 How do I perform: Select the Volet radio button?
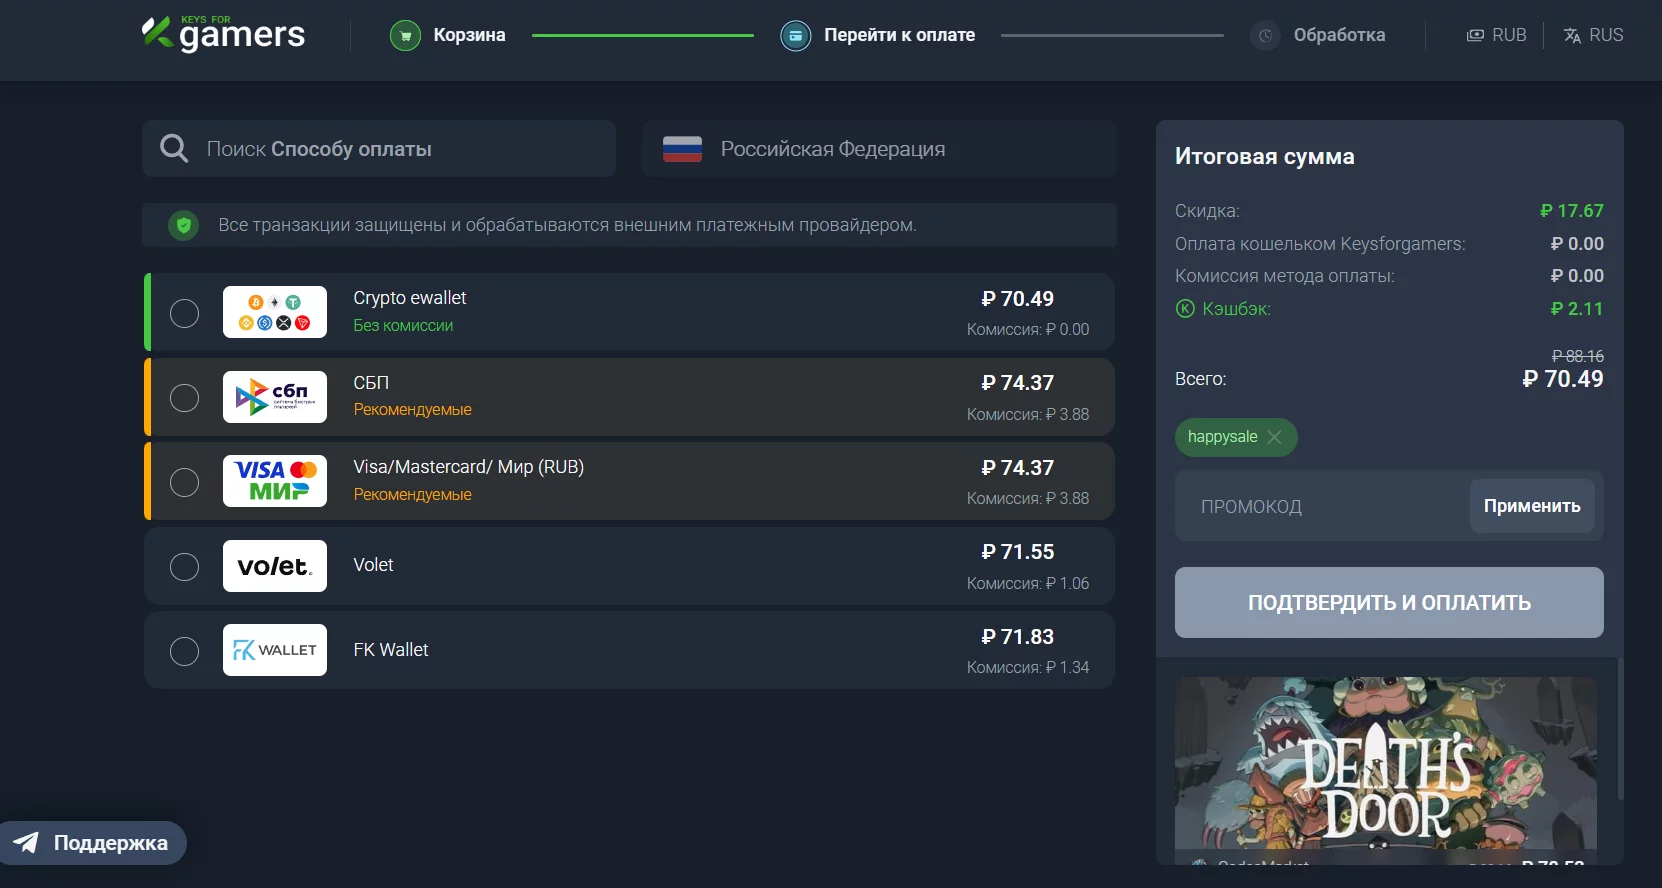(x=184, y=567)
